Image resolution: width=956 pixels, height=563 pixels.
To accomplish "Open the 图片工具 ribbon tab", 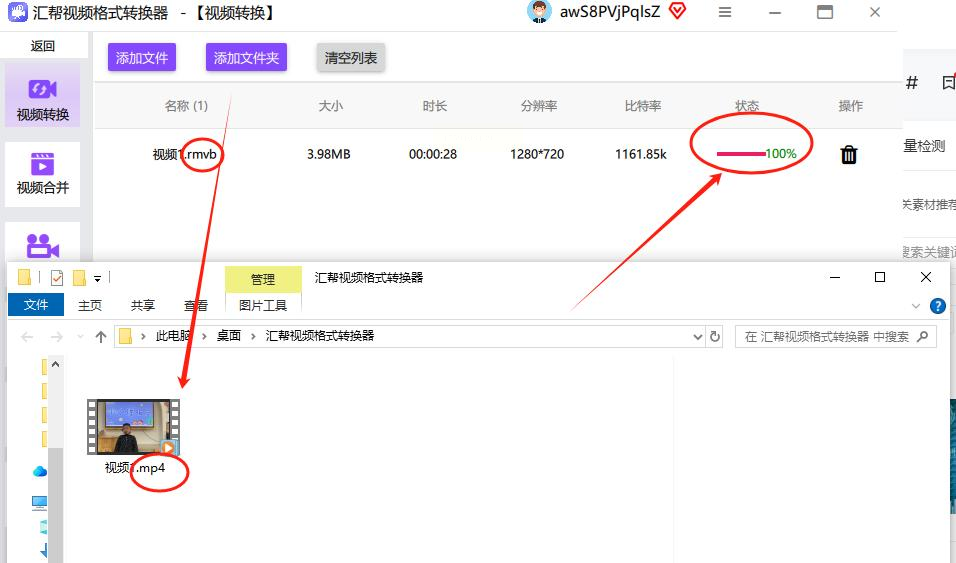I will coord(263,305).
